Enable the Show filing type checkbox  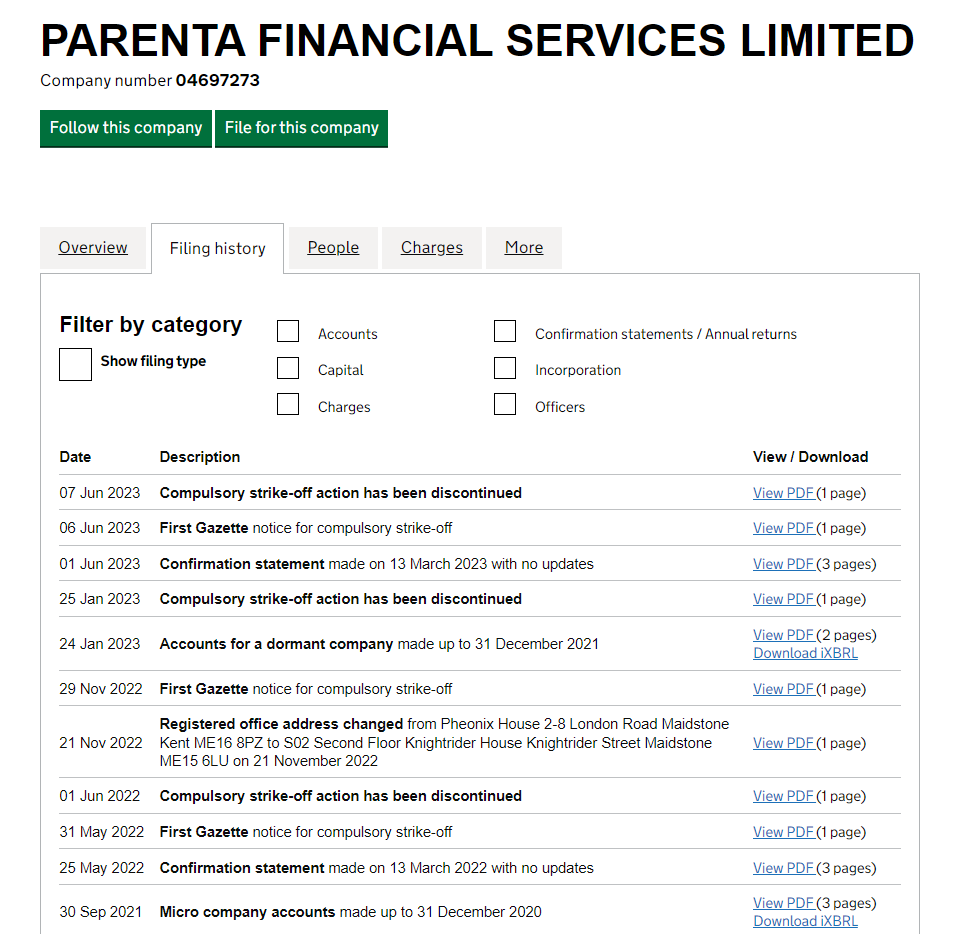tap(76, 364)
